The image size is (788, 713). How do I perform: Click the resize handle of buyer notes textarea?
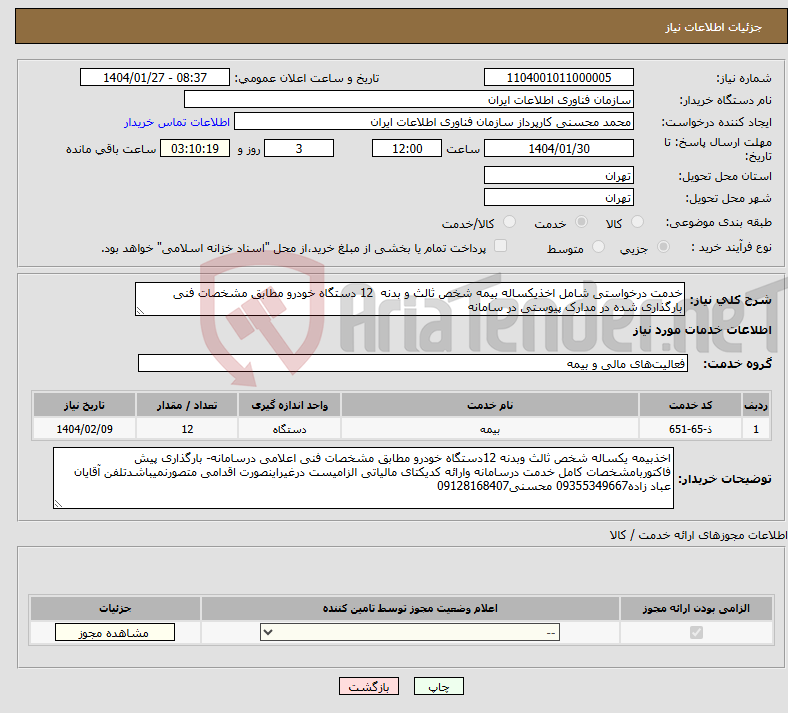59,503
